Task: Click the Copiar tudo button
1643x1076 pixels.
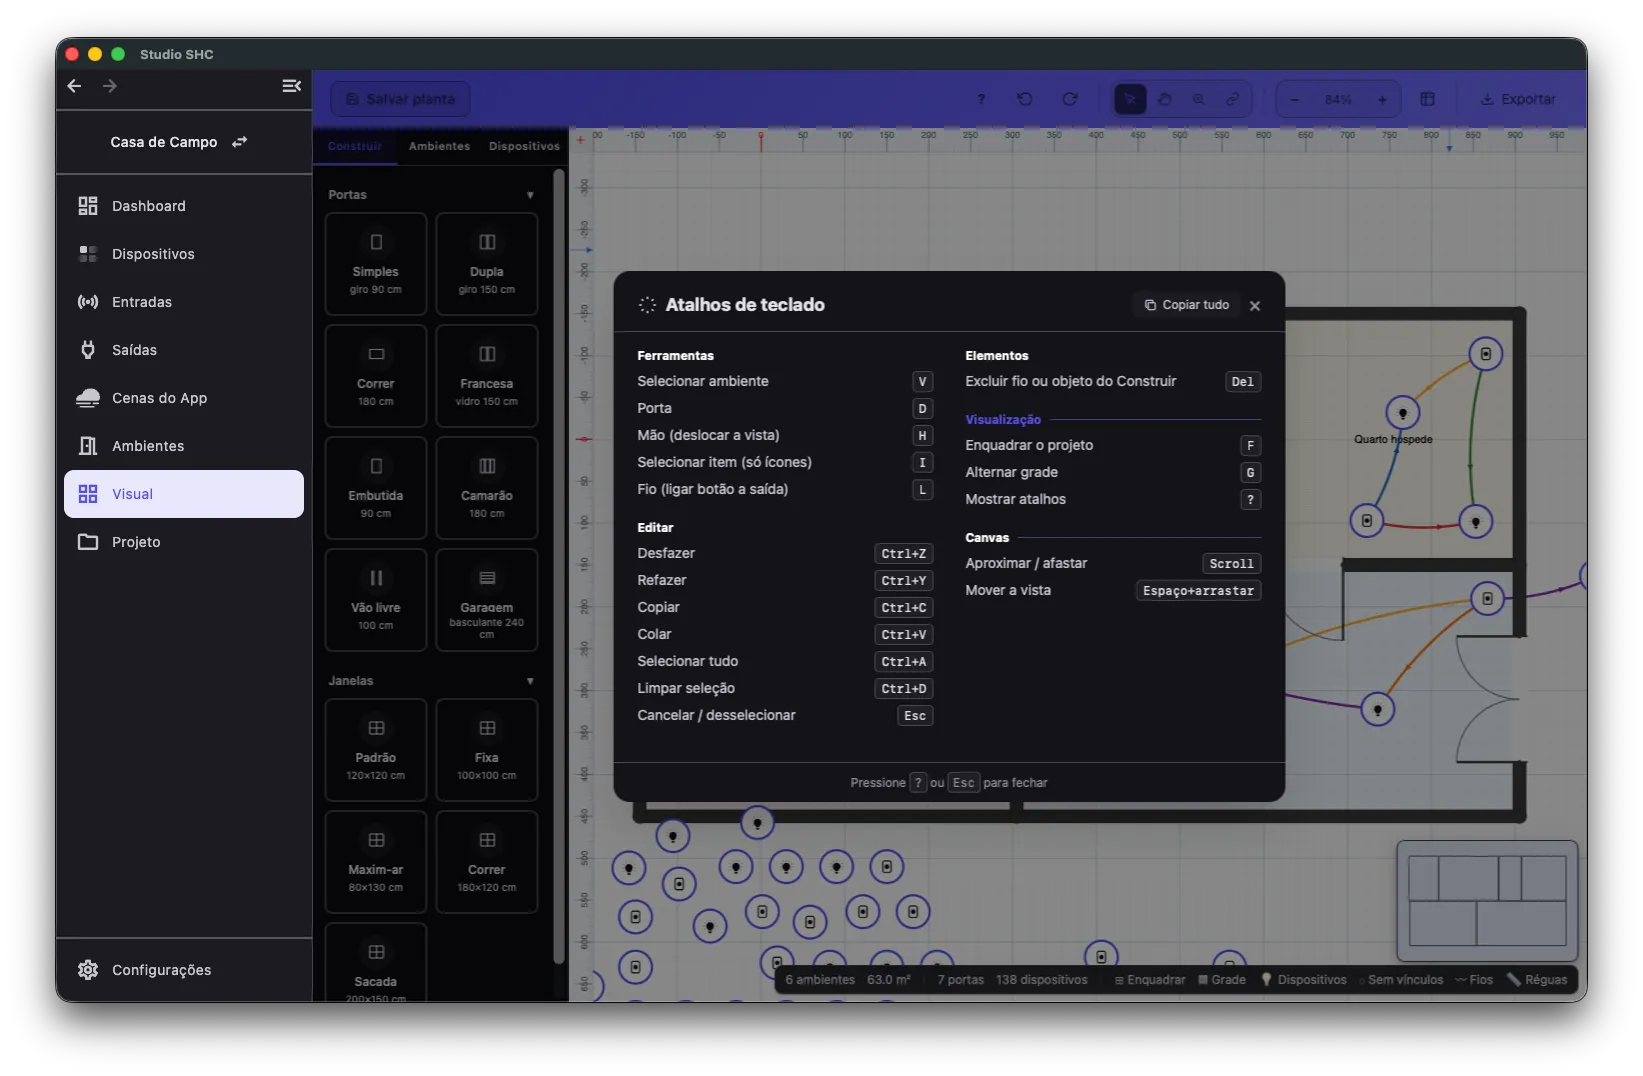Action: tap(1186, 305)
